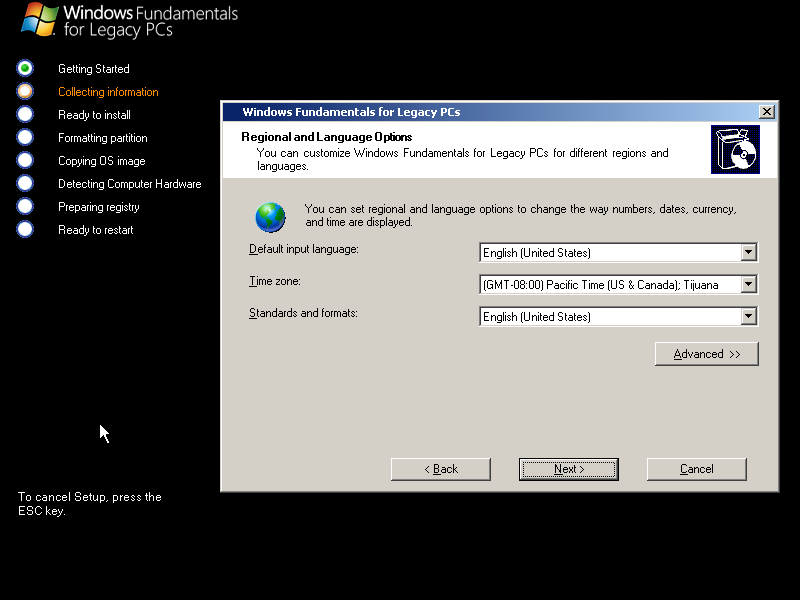
Task: Select the Getting Started step indicator circle
Action: [x=24, y=68]
